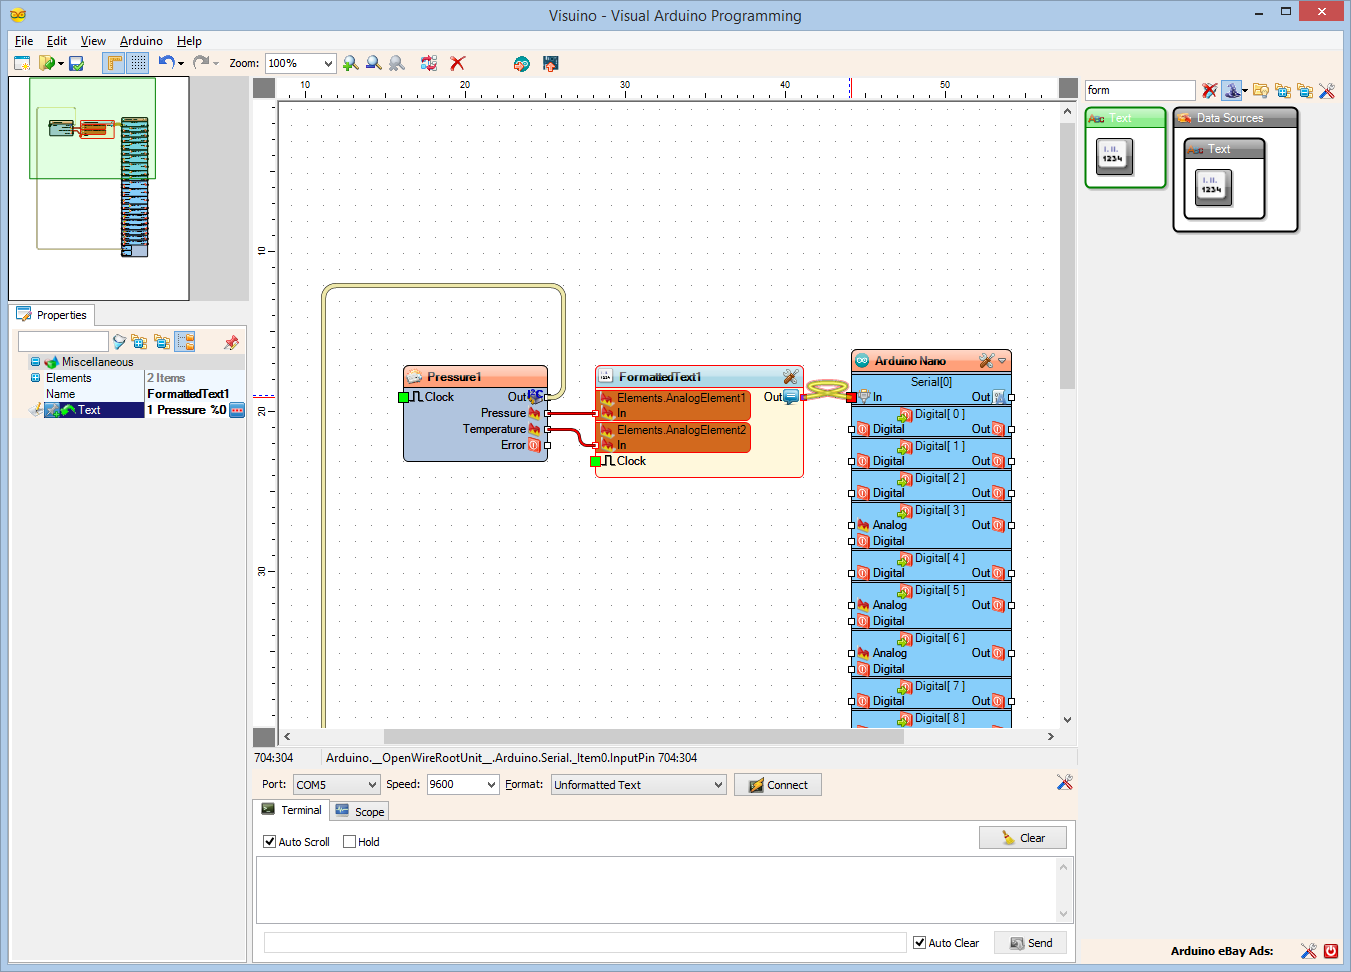
Task: Click the Text component under Data Sources
Action: pos(1213,188)
